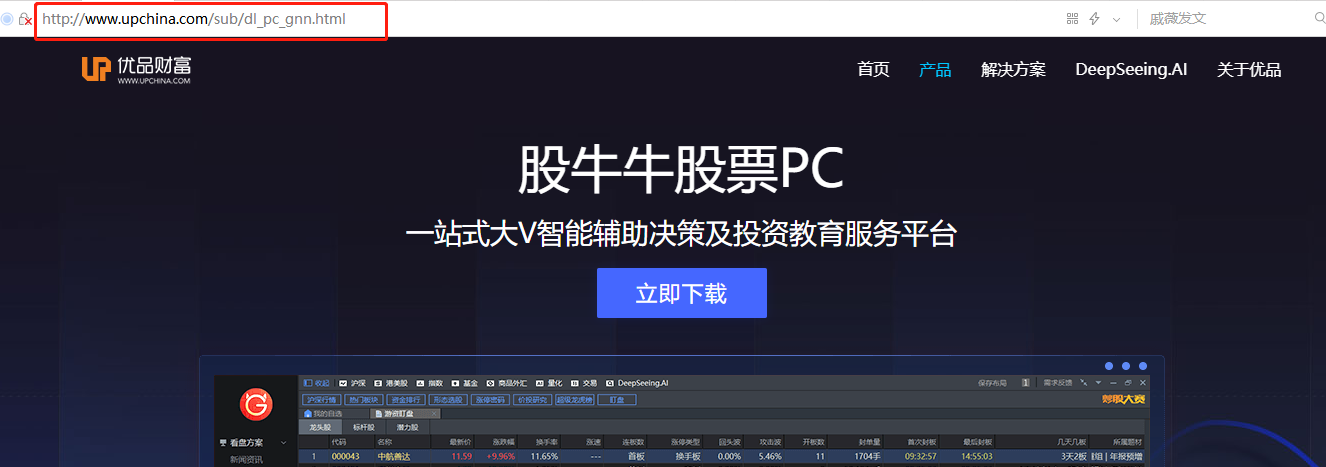
Task: Open the 指数 menu
Action: [429, 383]
